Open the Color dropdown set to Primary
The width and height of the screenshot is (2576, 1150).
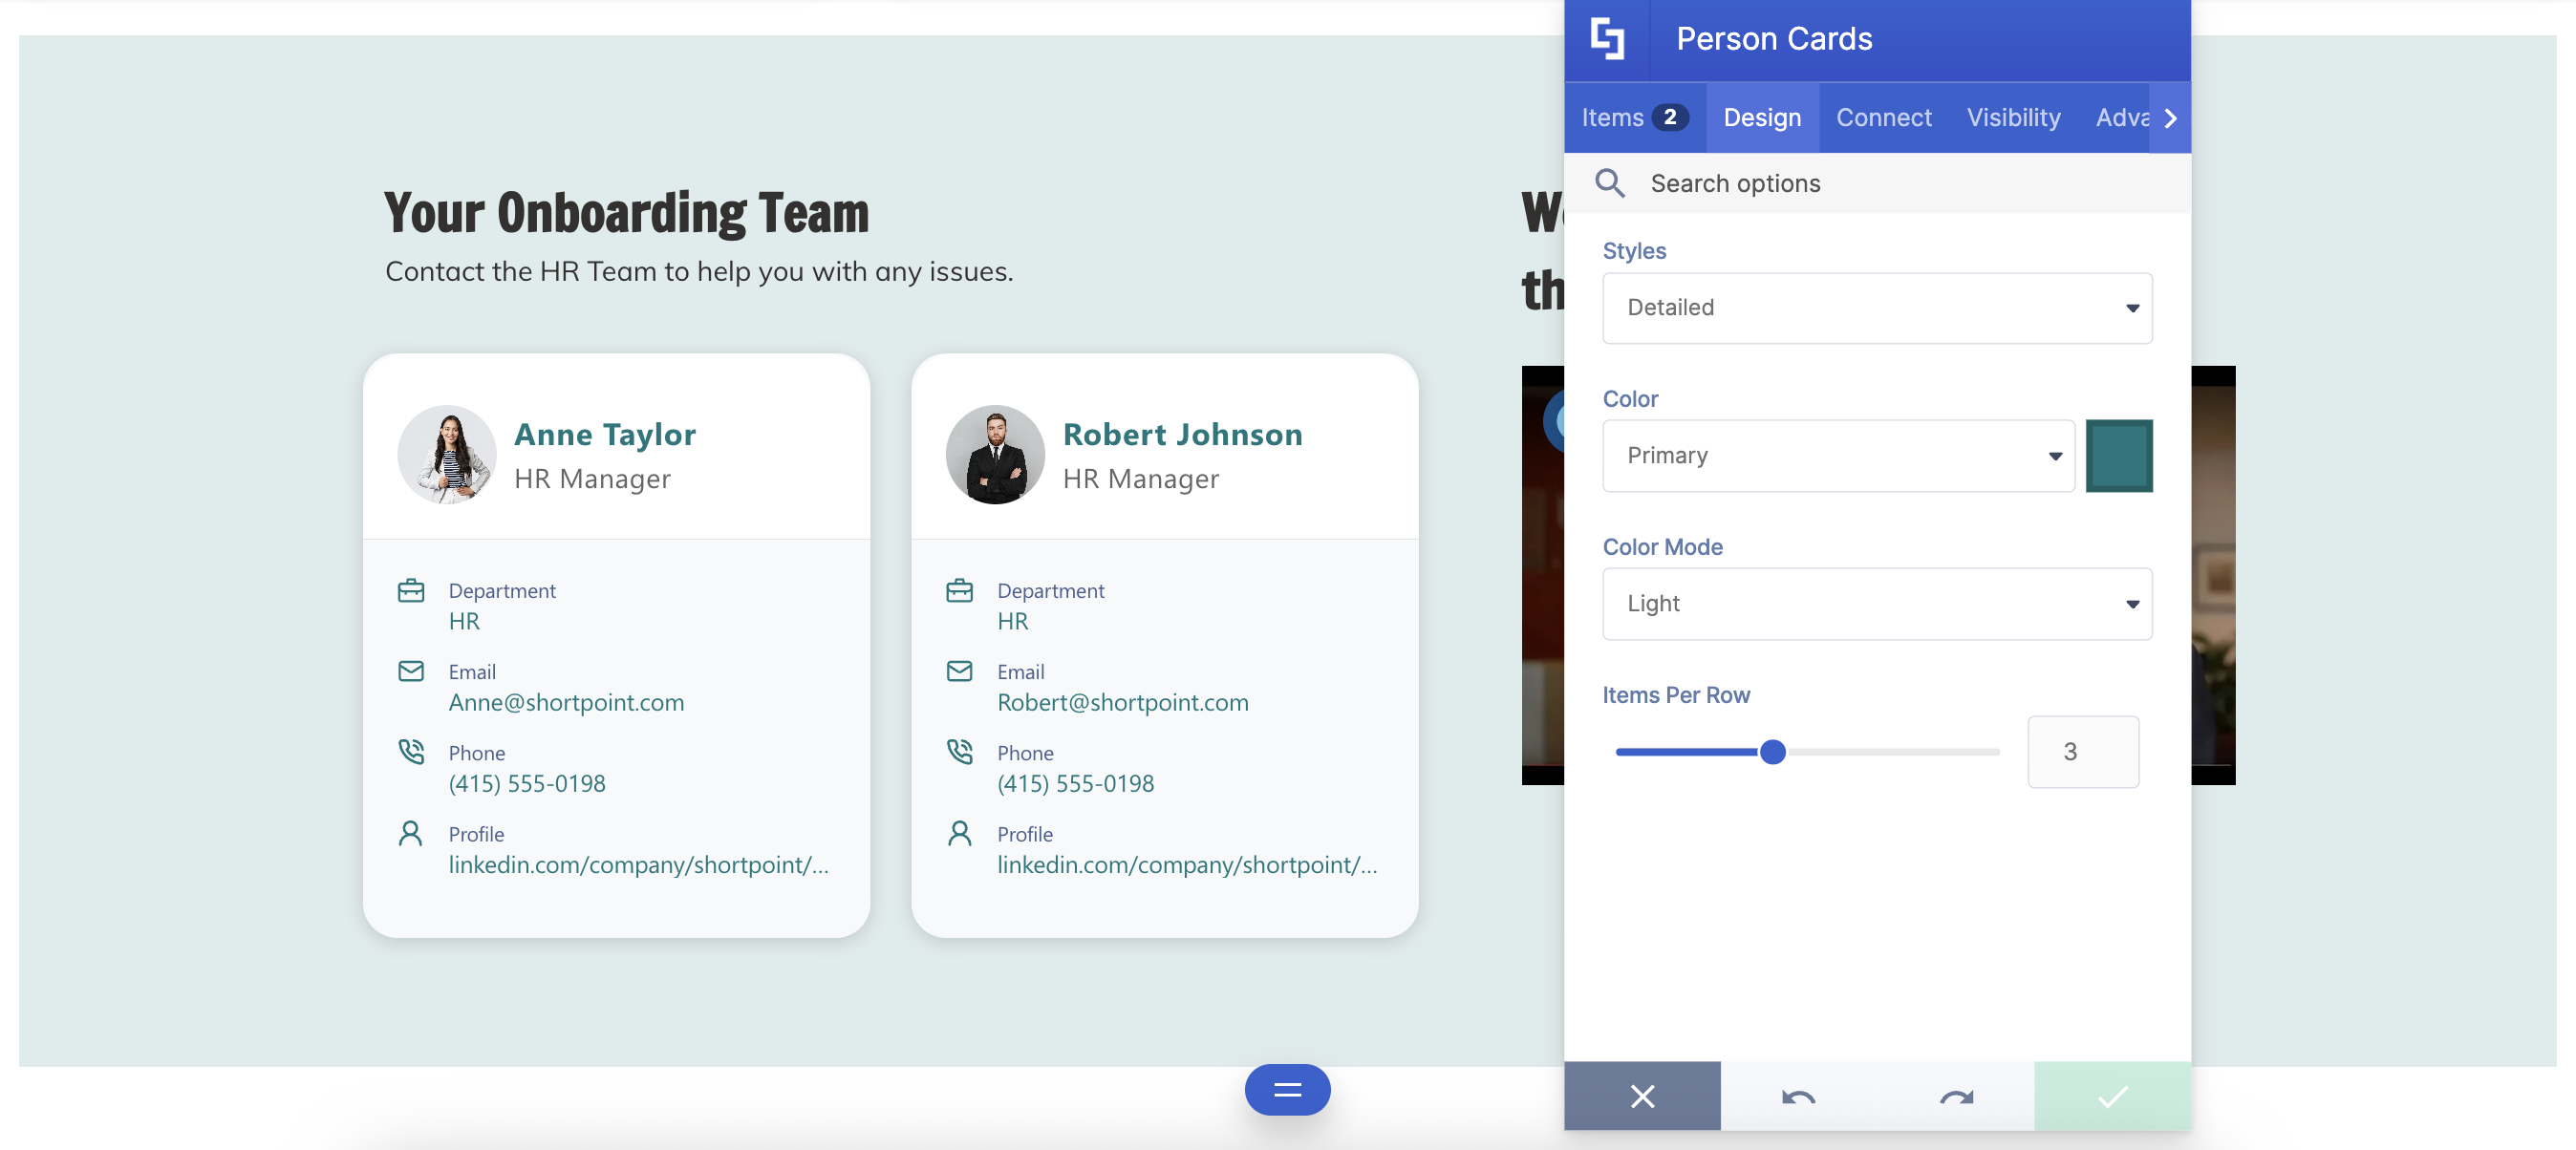coord(1837,456)
